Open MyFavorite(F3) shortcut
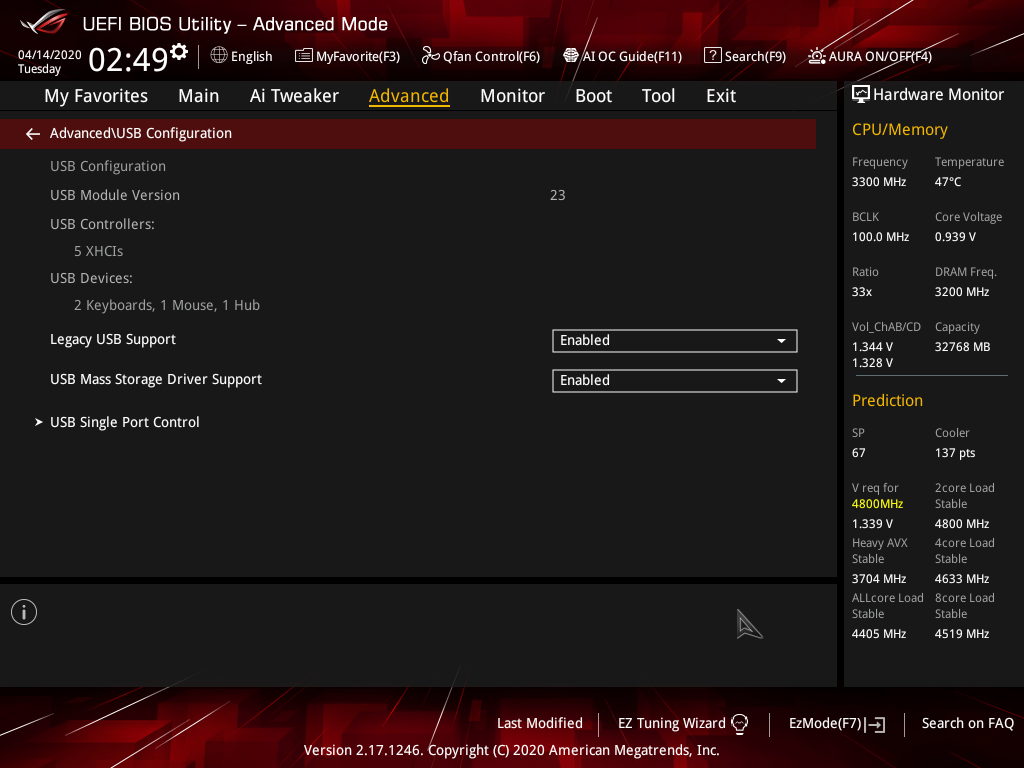The image size is (1024, 768). [x=347, y=56]
